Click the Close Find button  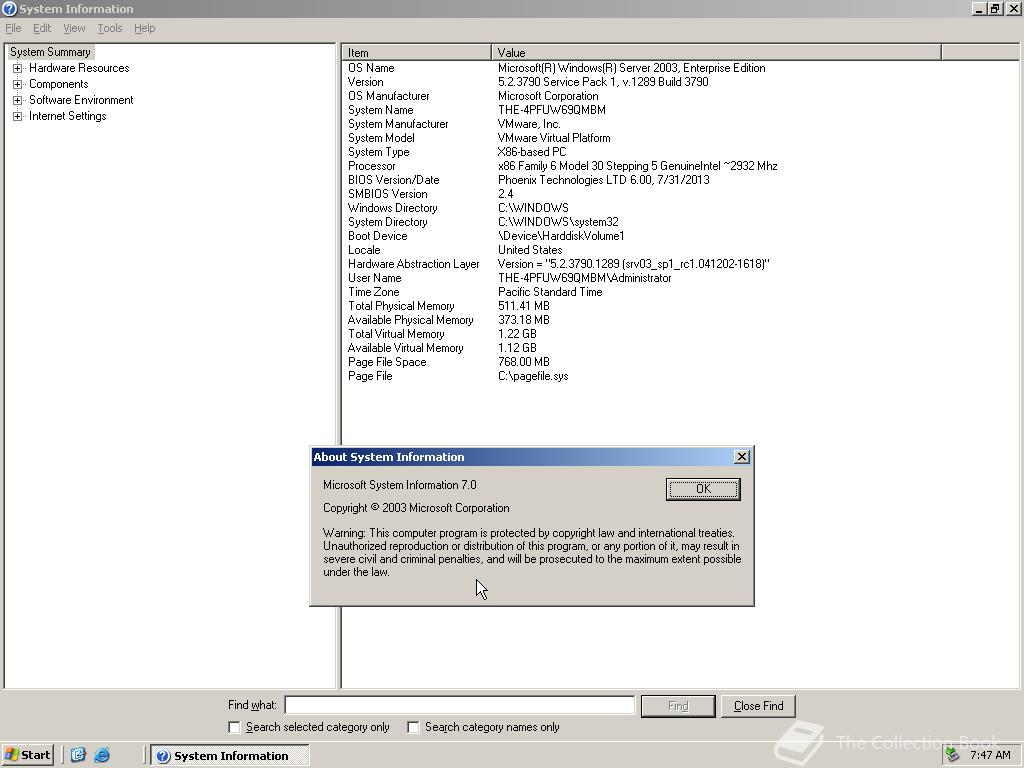pos(758,705)
